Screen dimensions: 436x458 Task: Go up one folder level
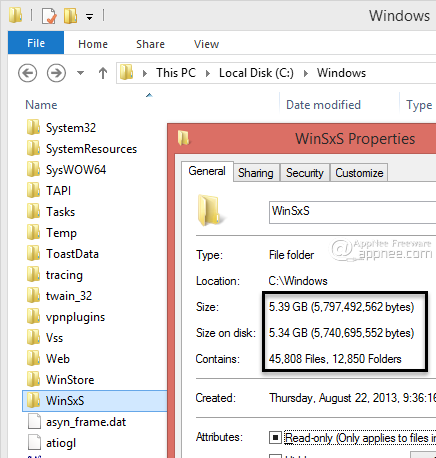tap(103, 73)
